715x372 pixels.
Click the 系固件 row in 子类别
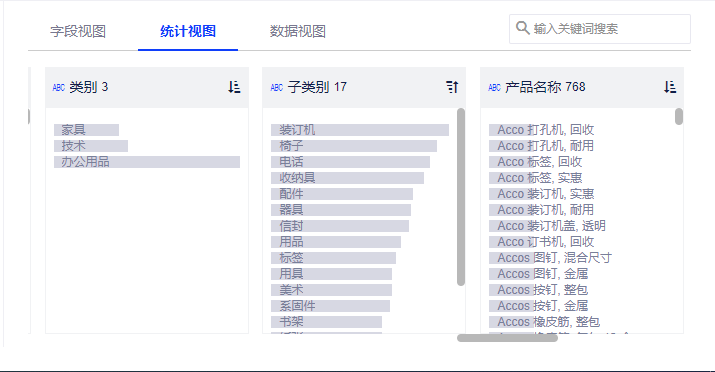coord(331,305)
